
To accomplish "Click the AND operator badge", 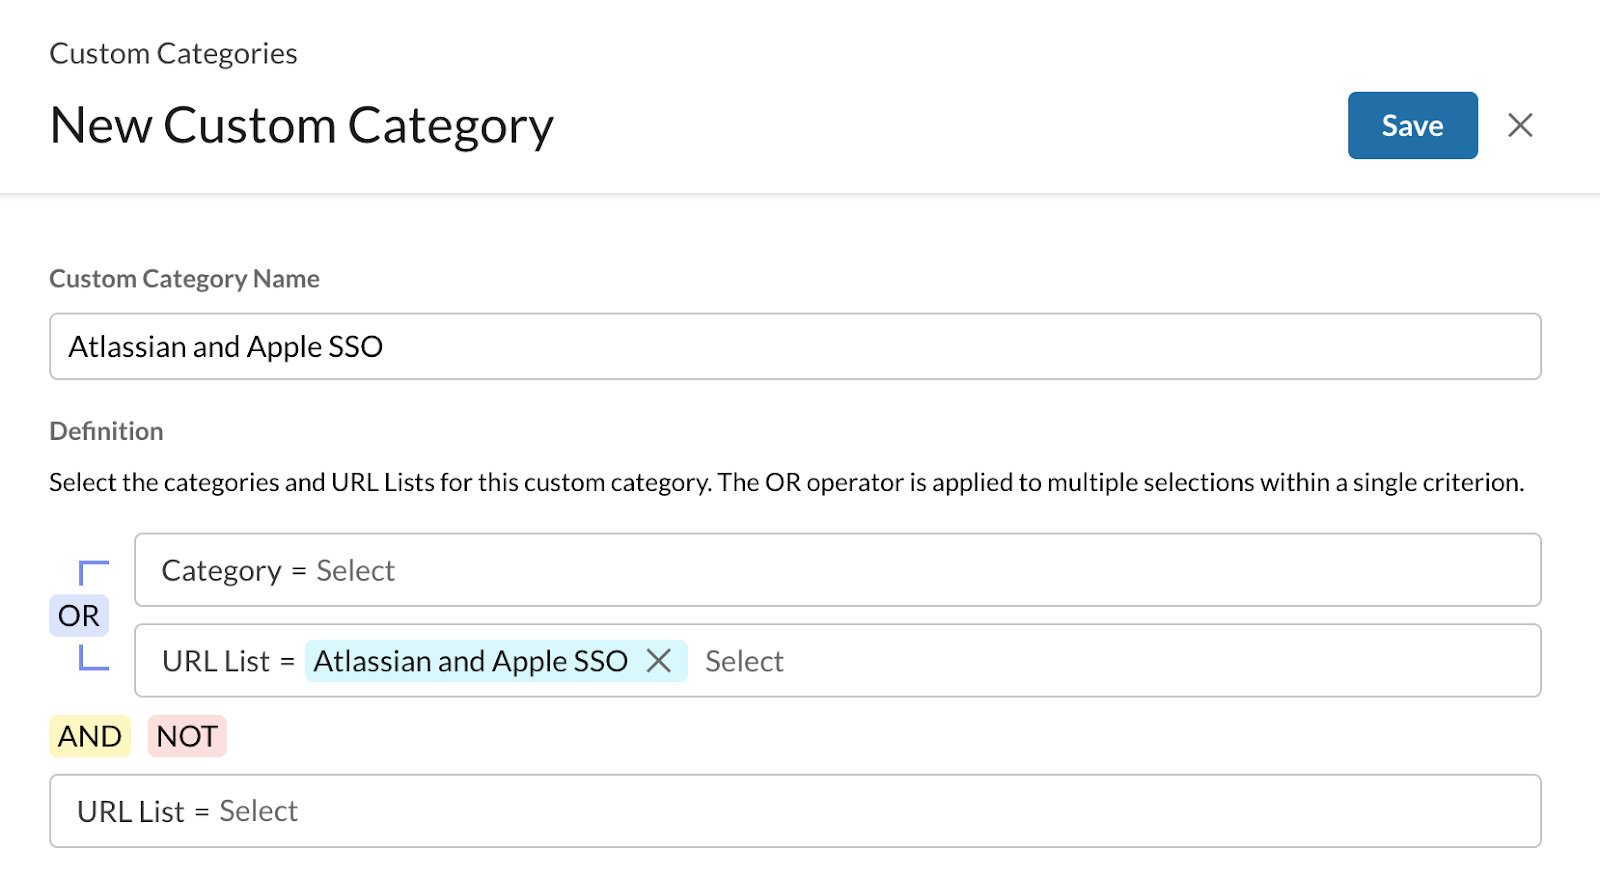I will [90, 736].
